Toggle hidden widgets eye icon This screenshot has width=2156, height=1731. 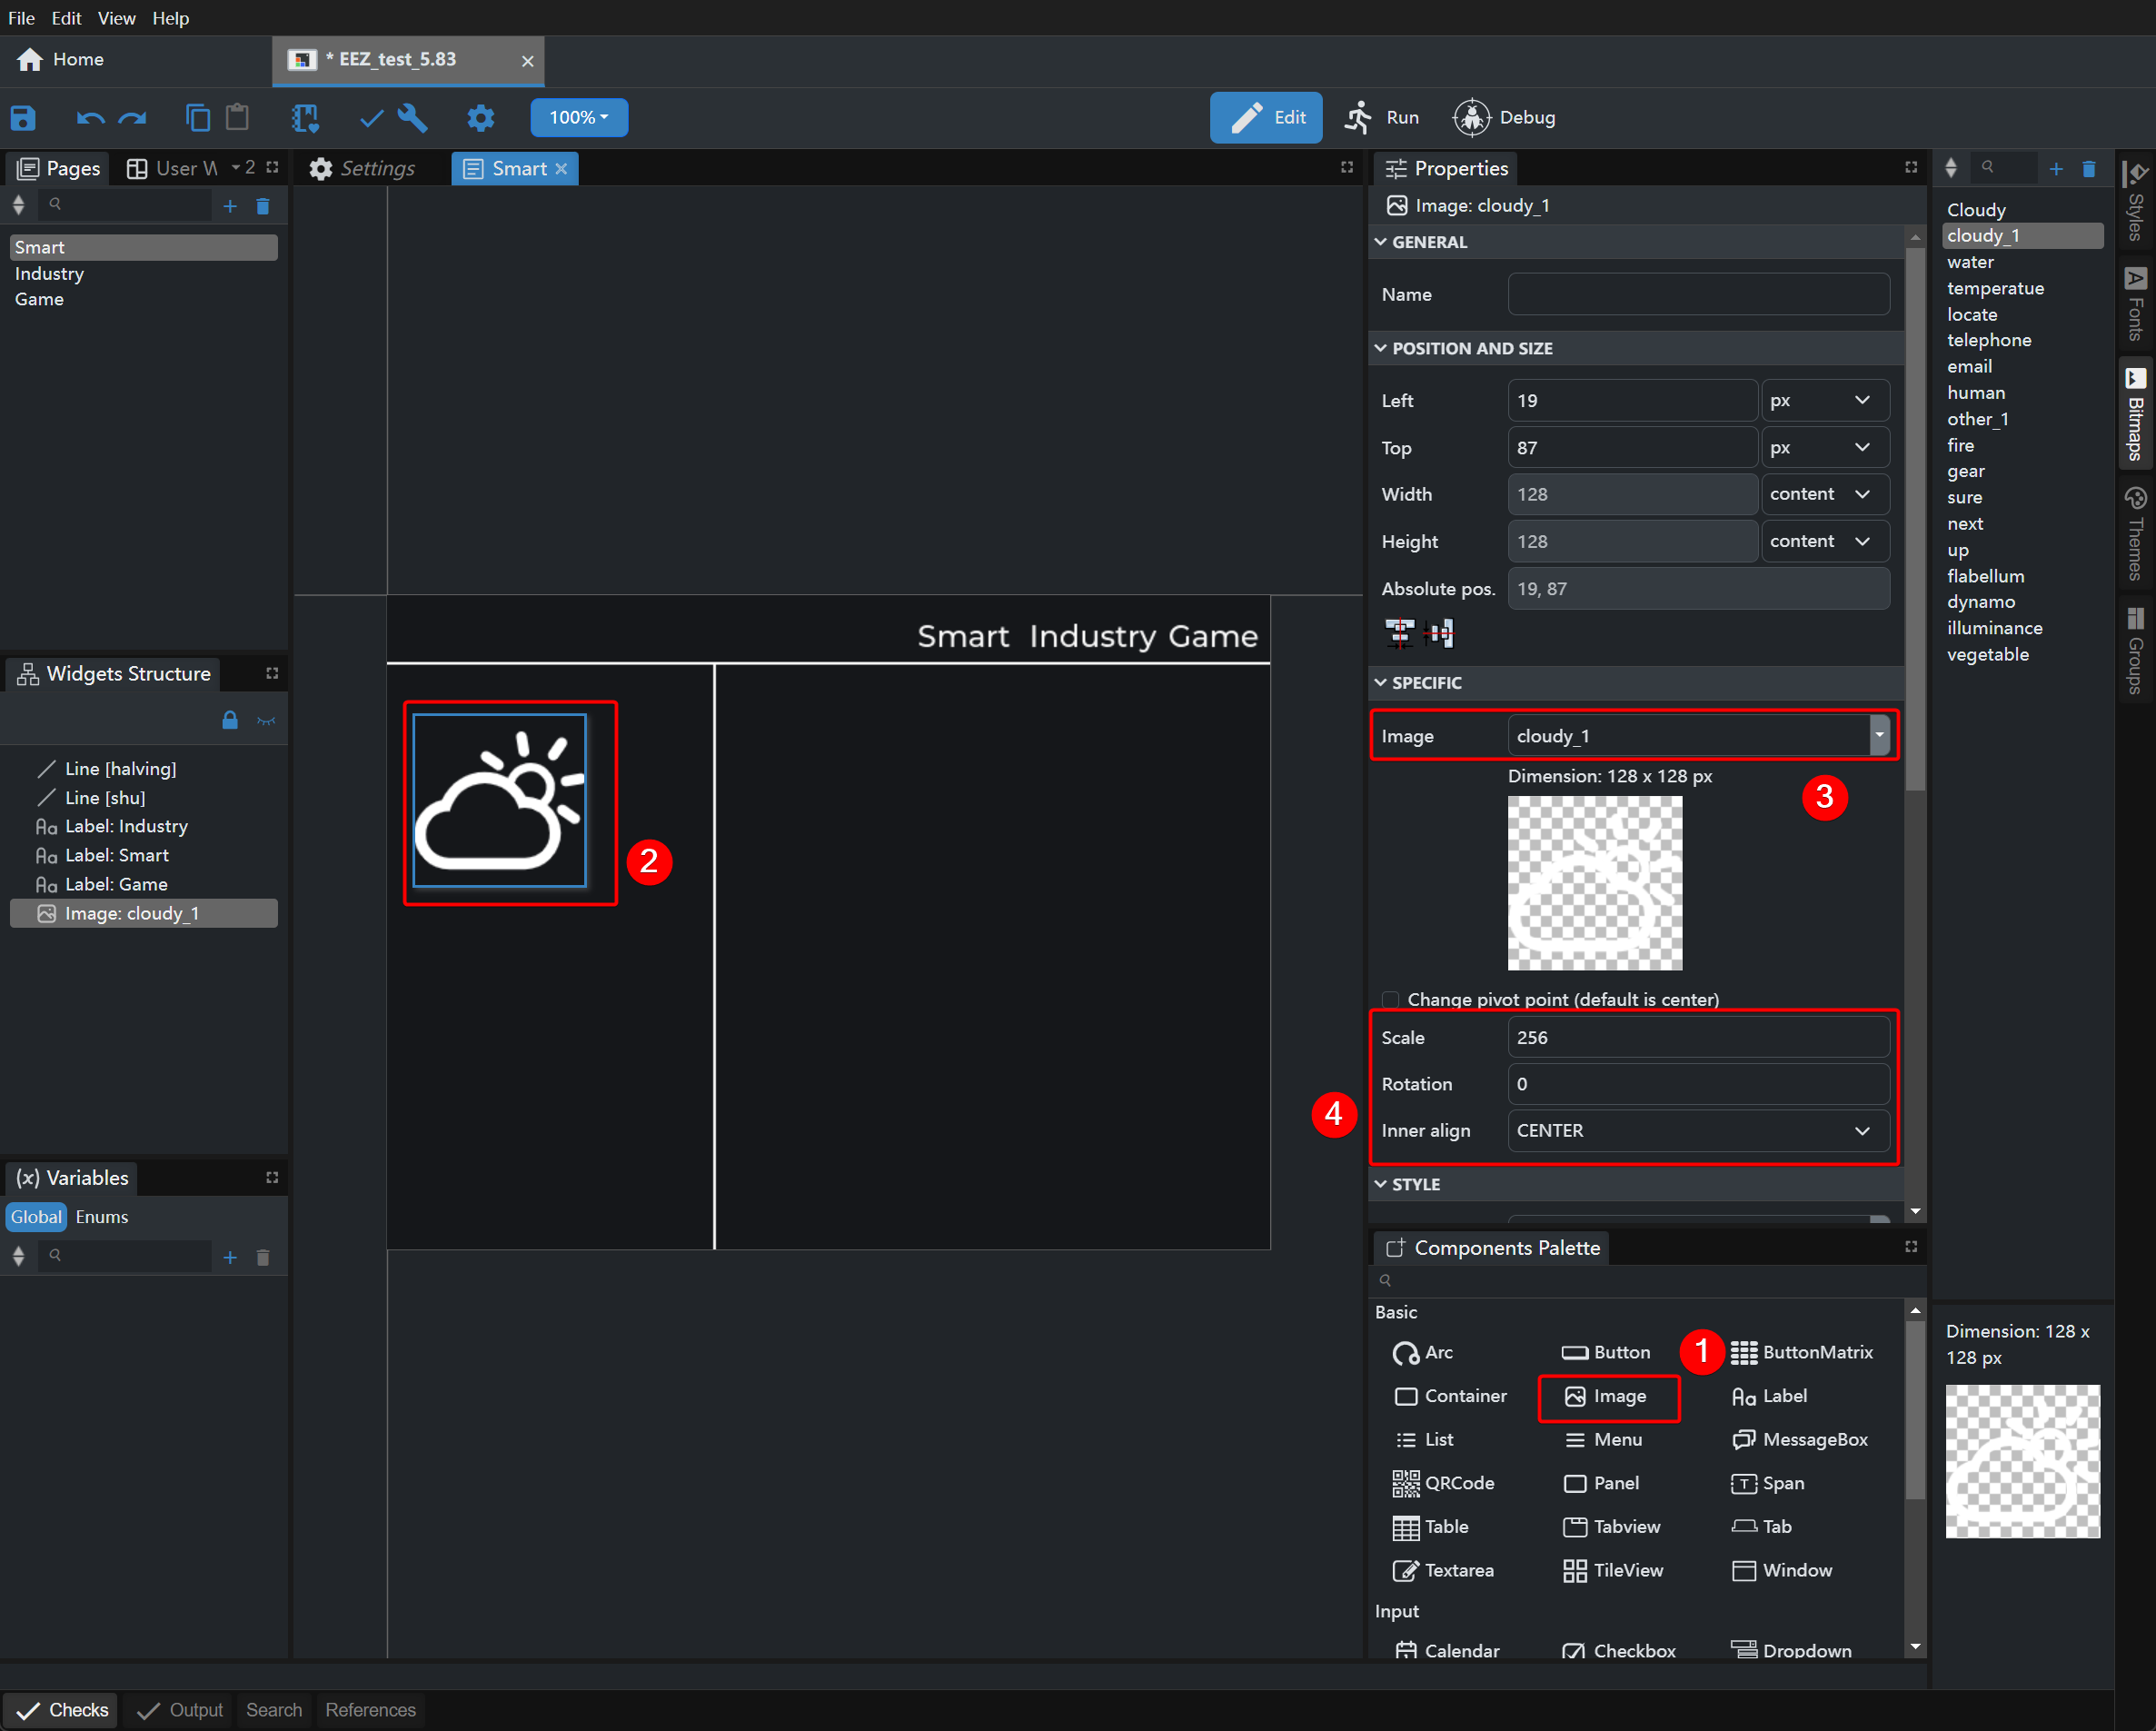[x=266, y=721]
